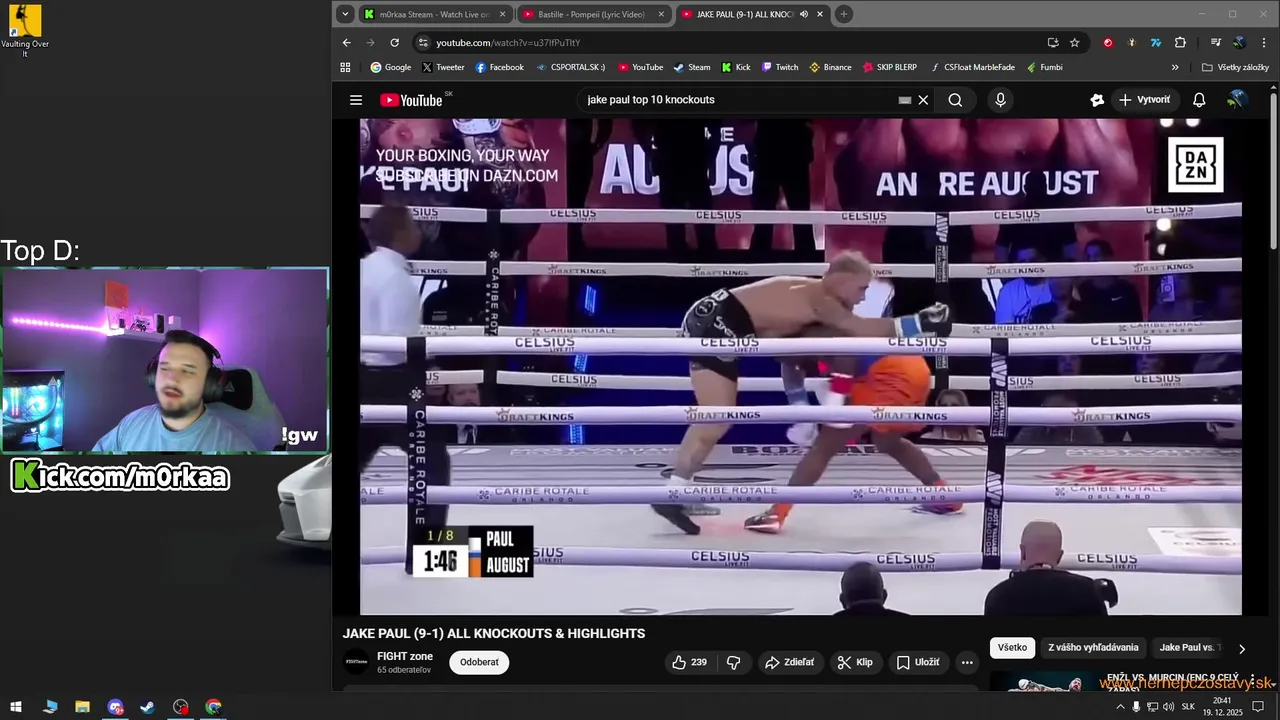Close the m0rkaa Stream tab
The width and height of the screenshot is (1280, 720).
coord(502,14)
